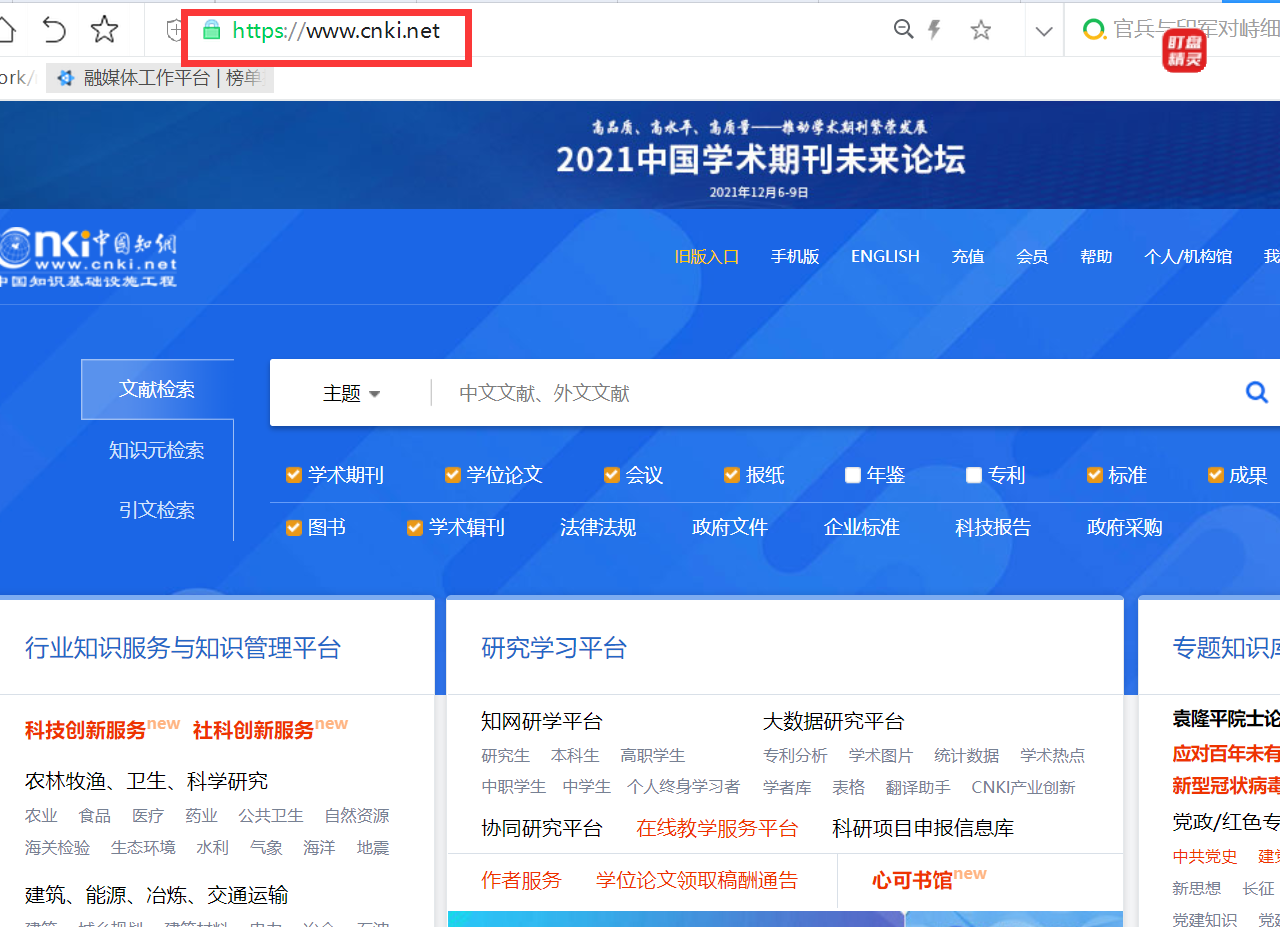Viewport: 1280px width, 927px height.
Task: Click 统计数据 link
Action: click(967, 756)
